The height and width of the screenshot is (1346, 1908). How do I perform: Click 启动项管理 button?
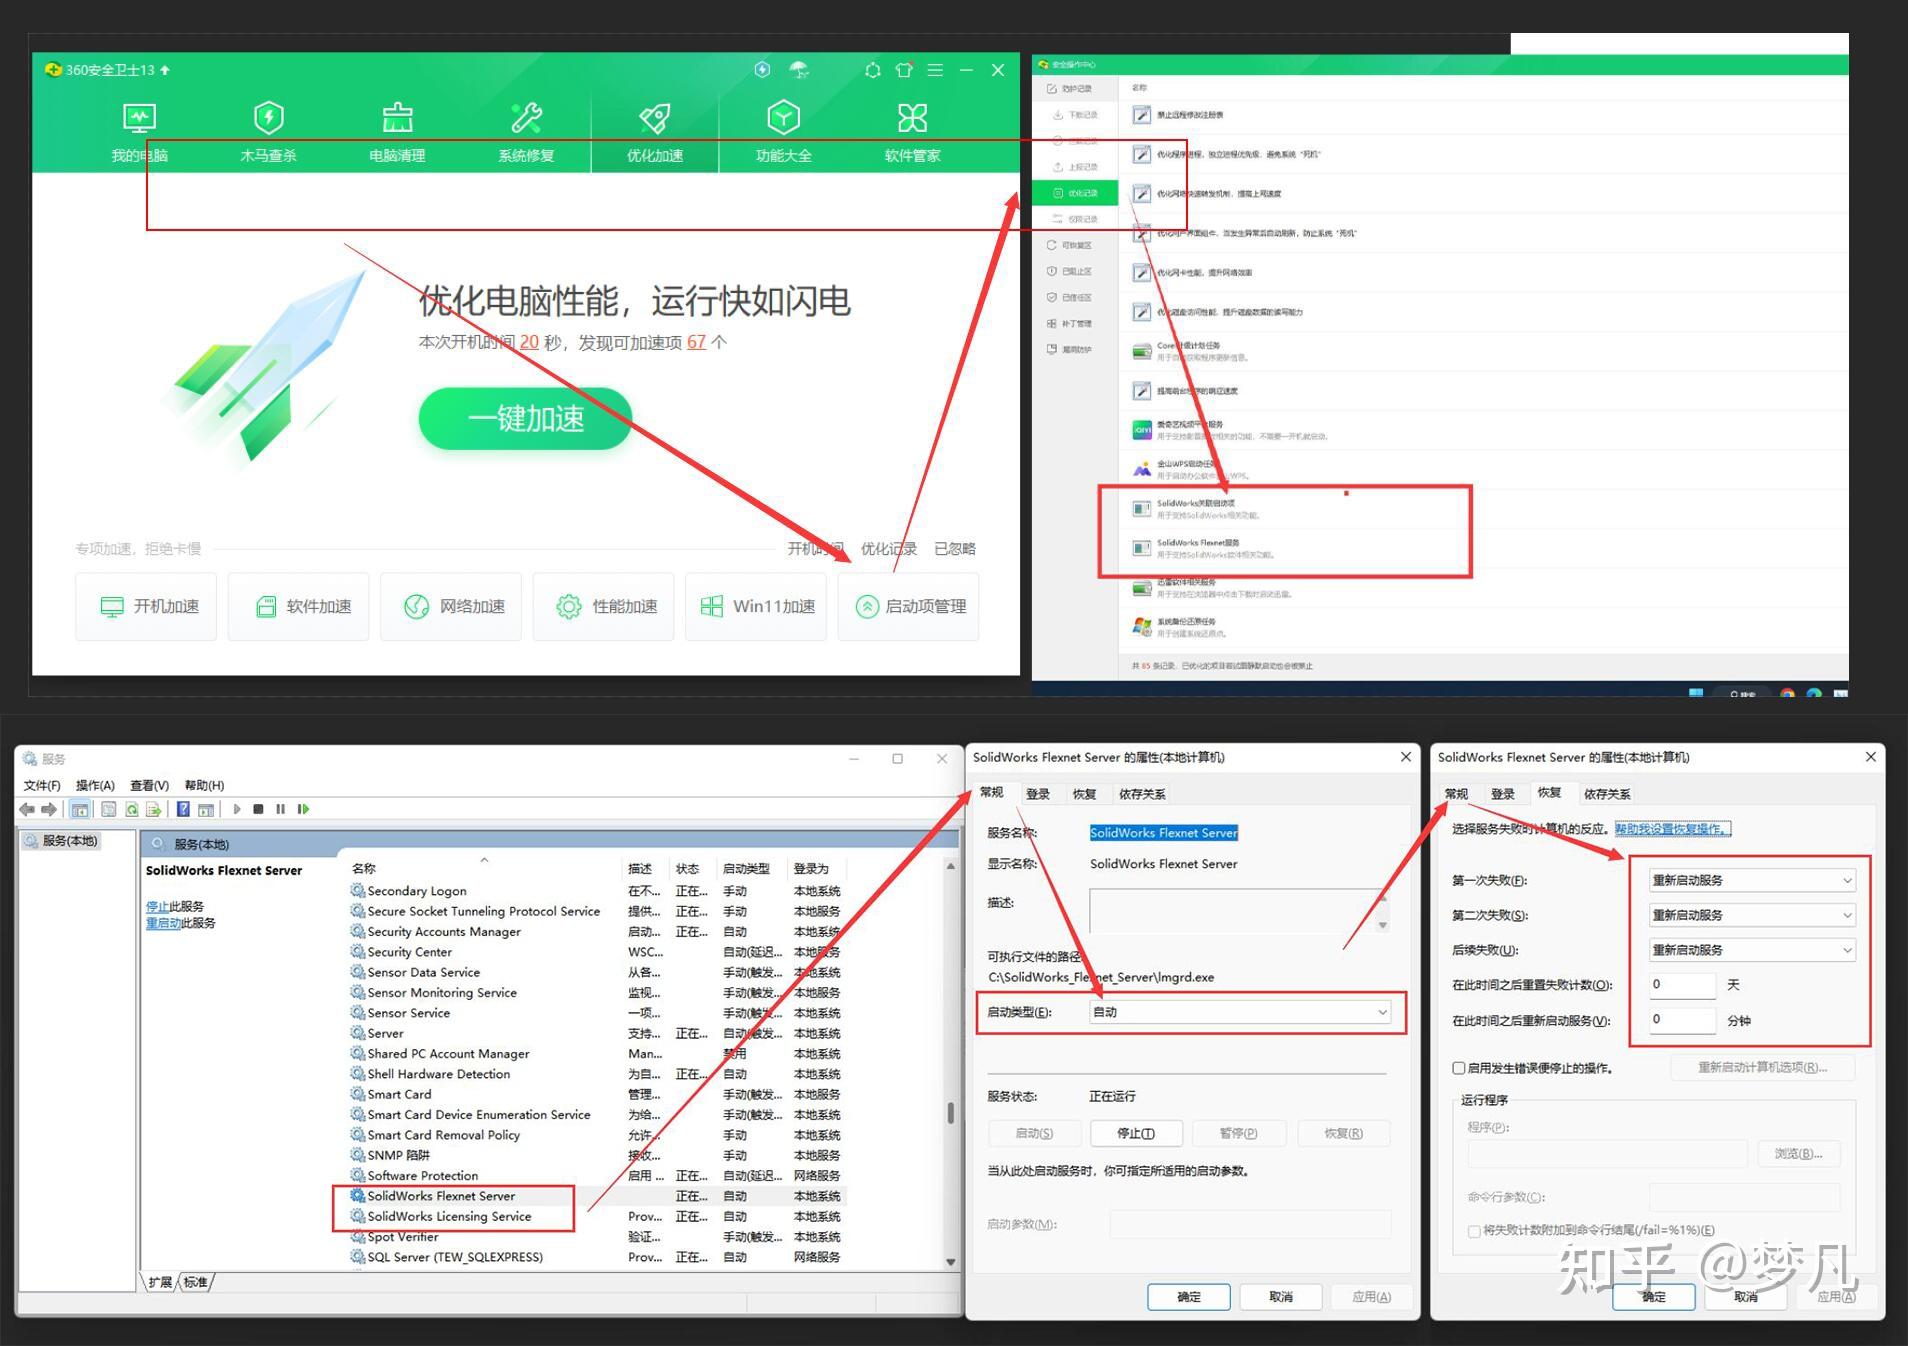click(x=908, y=606)
